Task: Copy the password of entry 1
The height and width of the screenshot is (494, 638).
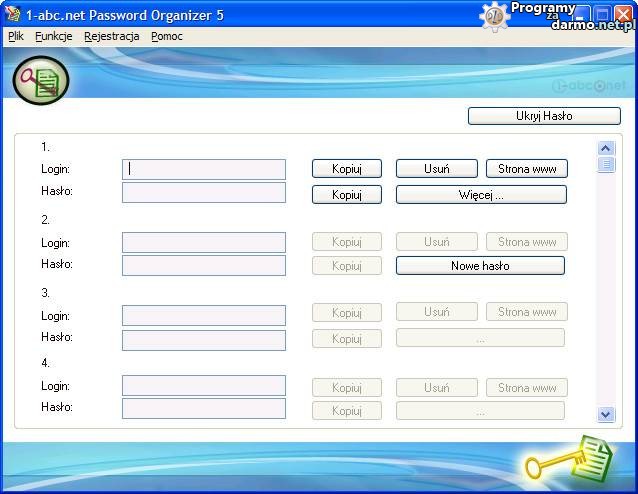Action: tap(346, 195)
